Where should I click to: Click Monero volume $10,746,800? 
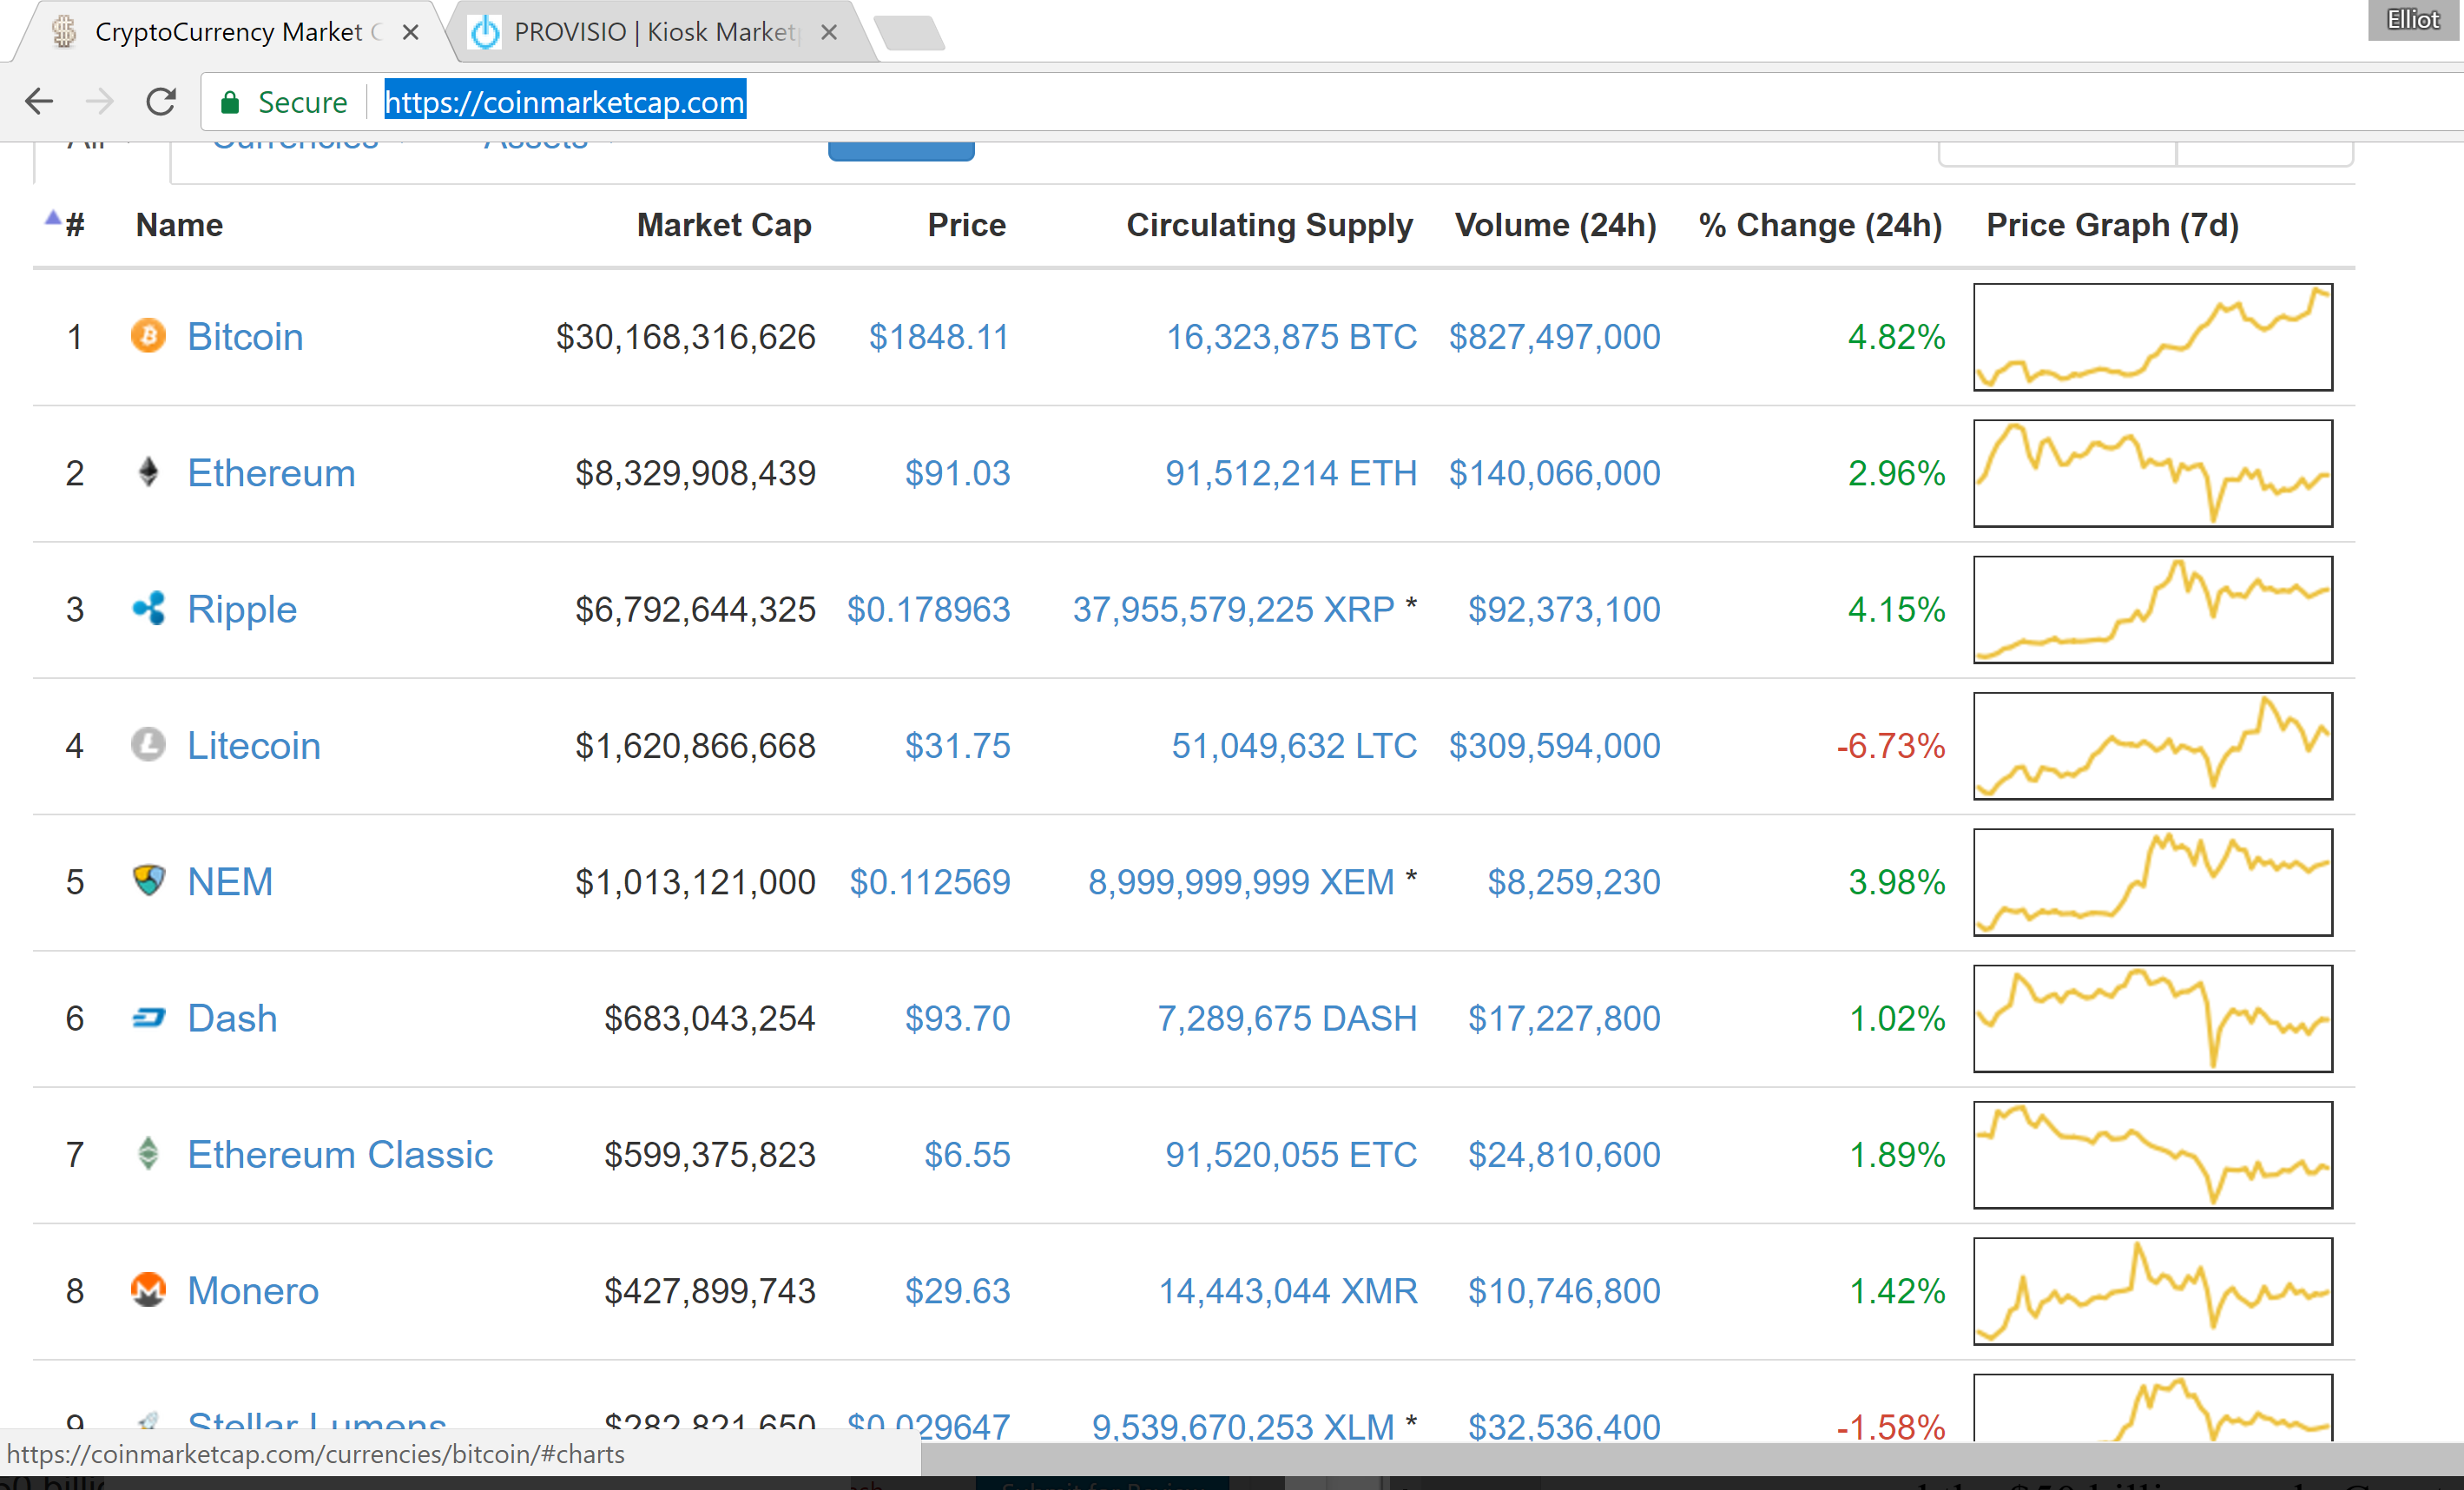(x=1564, y=1290)
